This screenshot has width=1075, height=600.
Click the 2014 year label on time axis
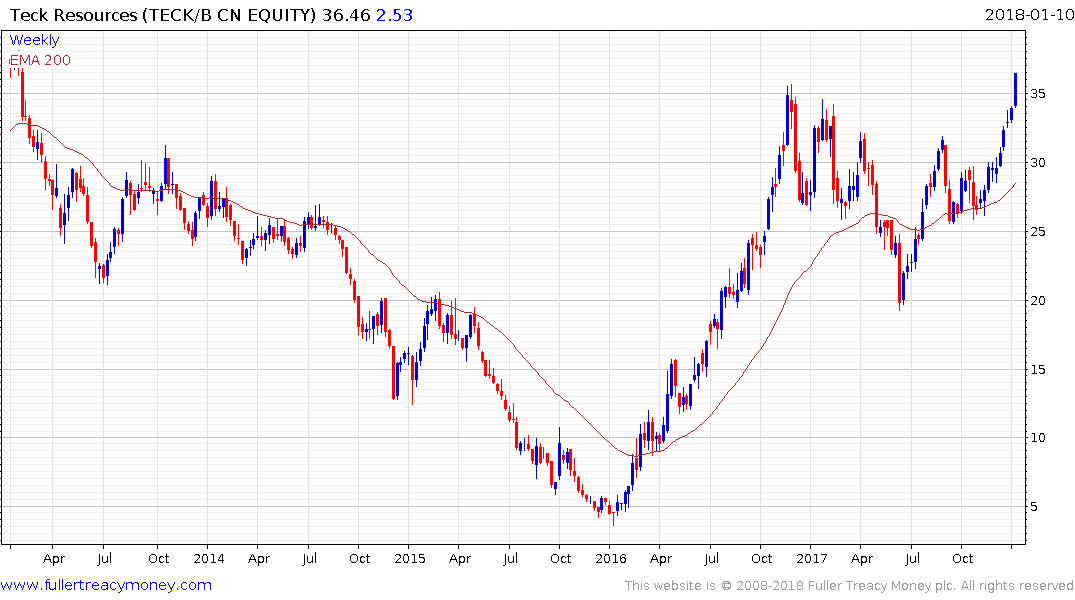[208, 559]
